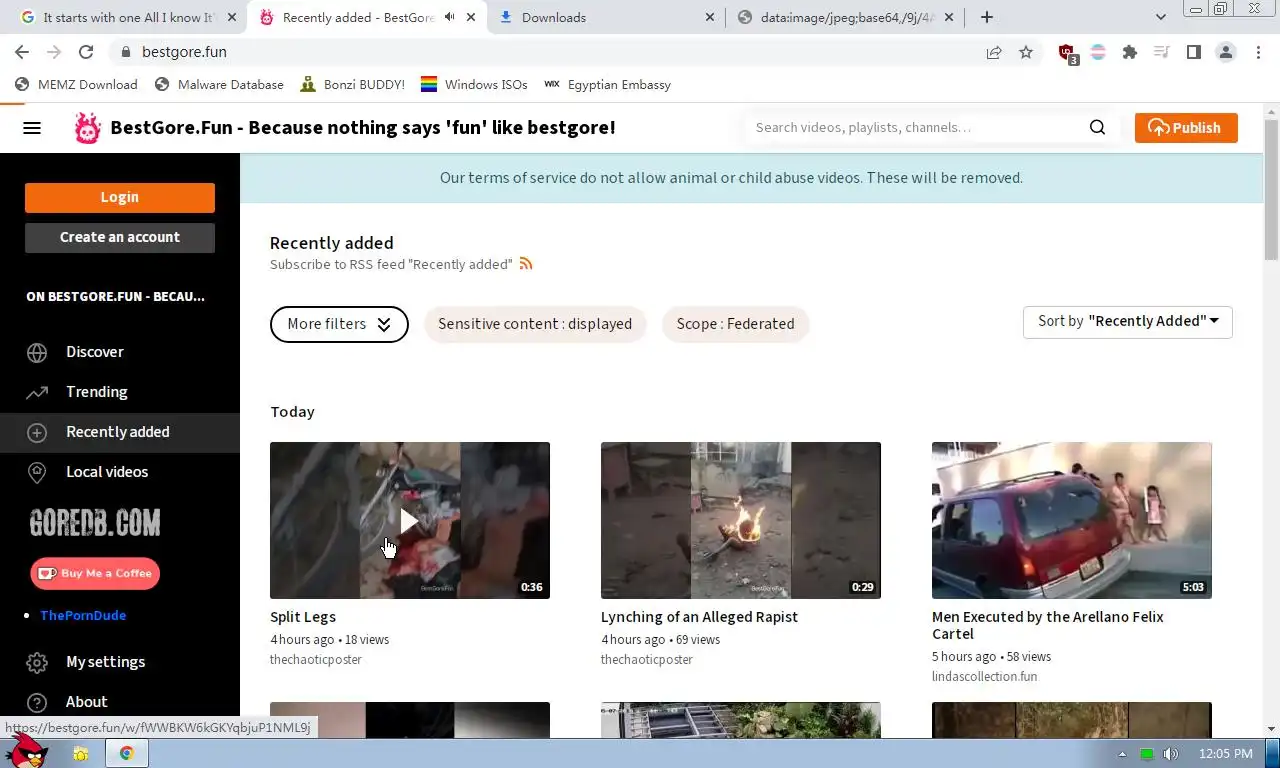Image resolution: width=1280 pixels, height=768 pixels.
Task: Switch to the Downloads tab
Action: click(606, 17)
